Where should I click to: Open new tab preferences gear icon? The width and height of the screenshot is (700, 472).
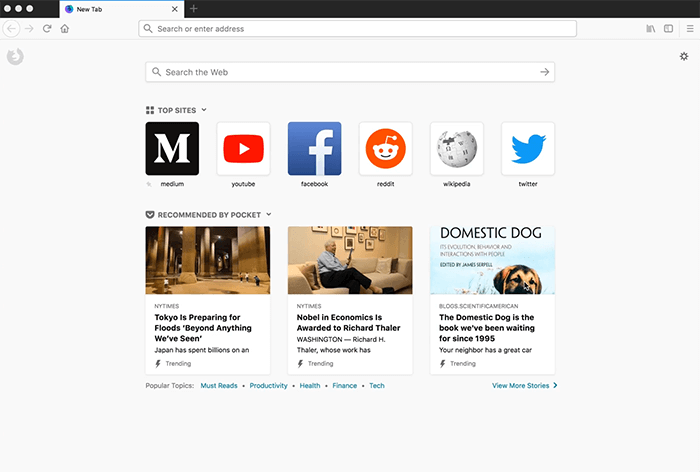pos(684,57)
